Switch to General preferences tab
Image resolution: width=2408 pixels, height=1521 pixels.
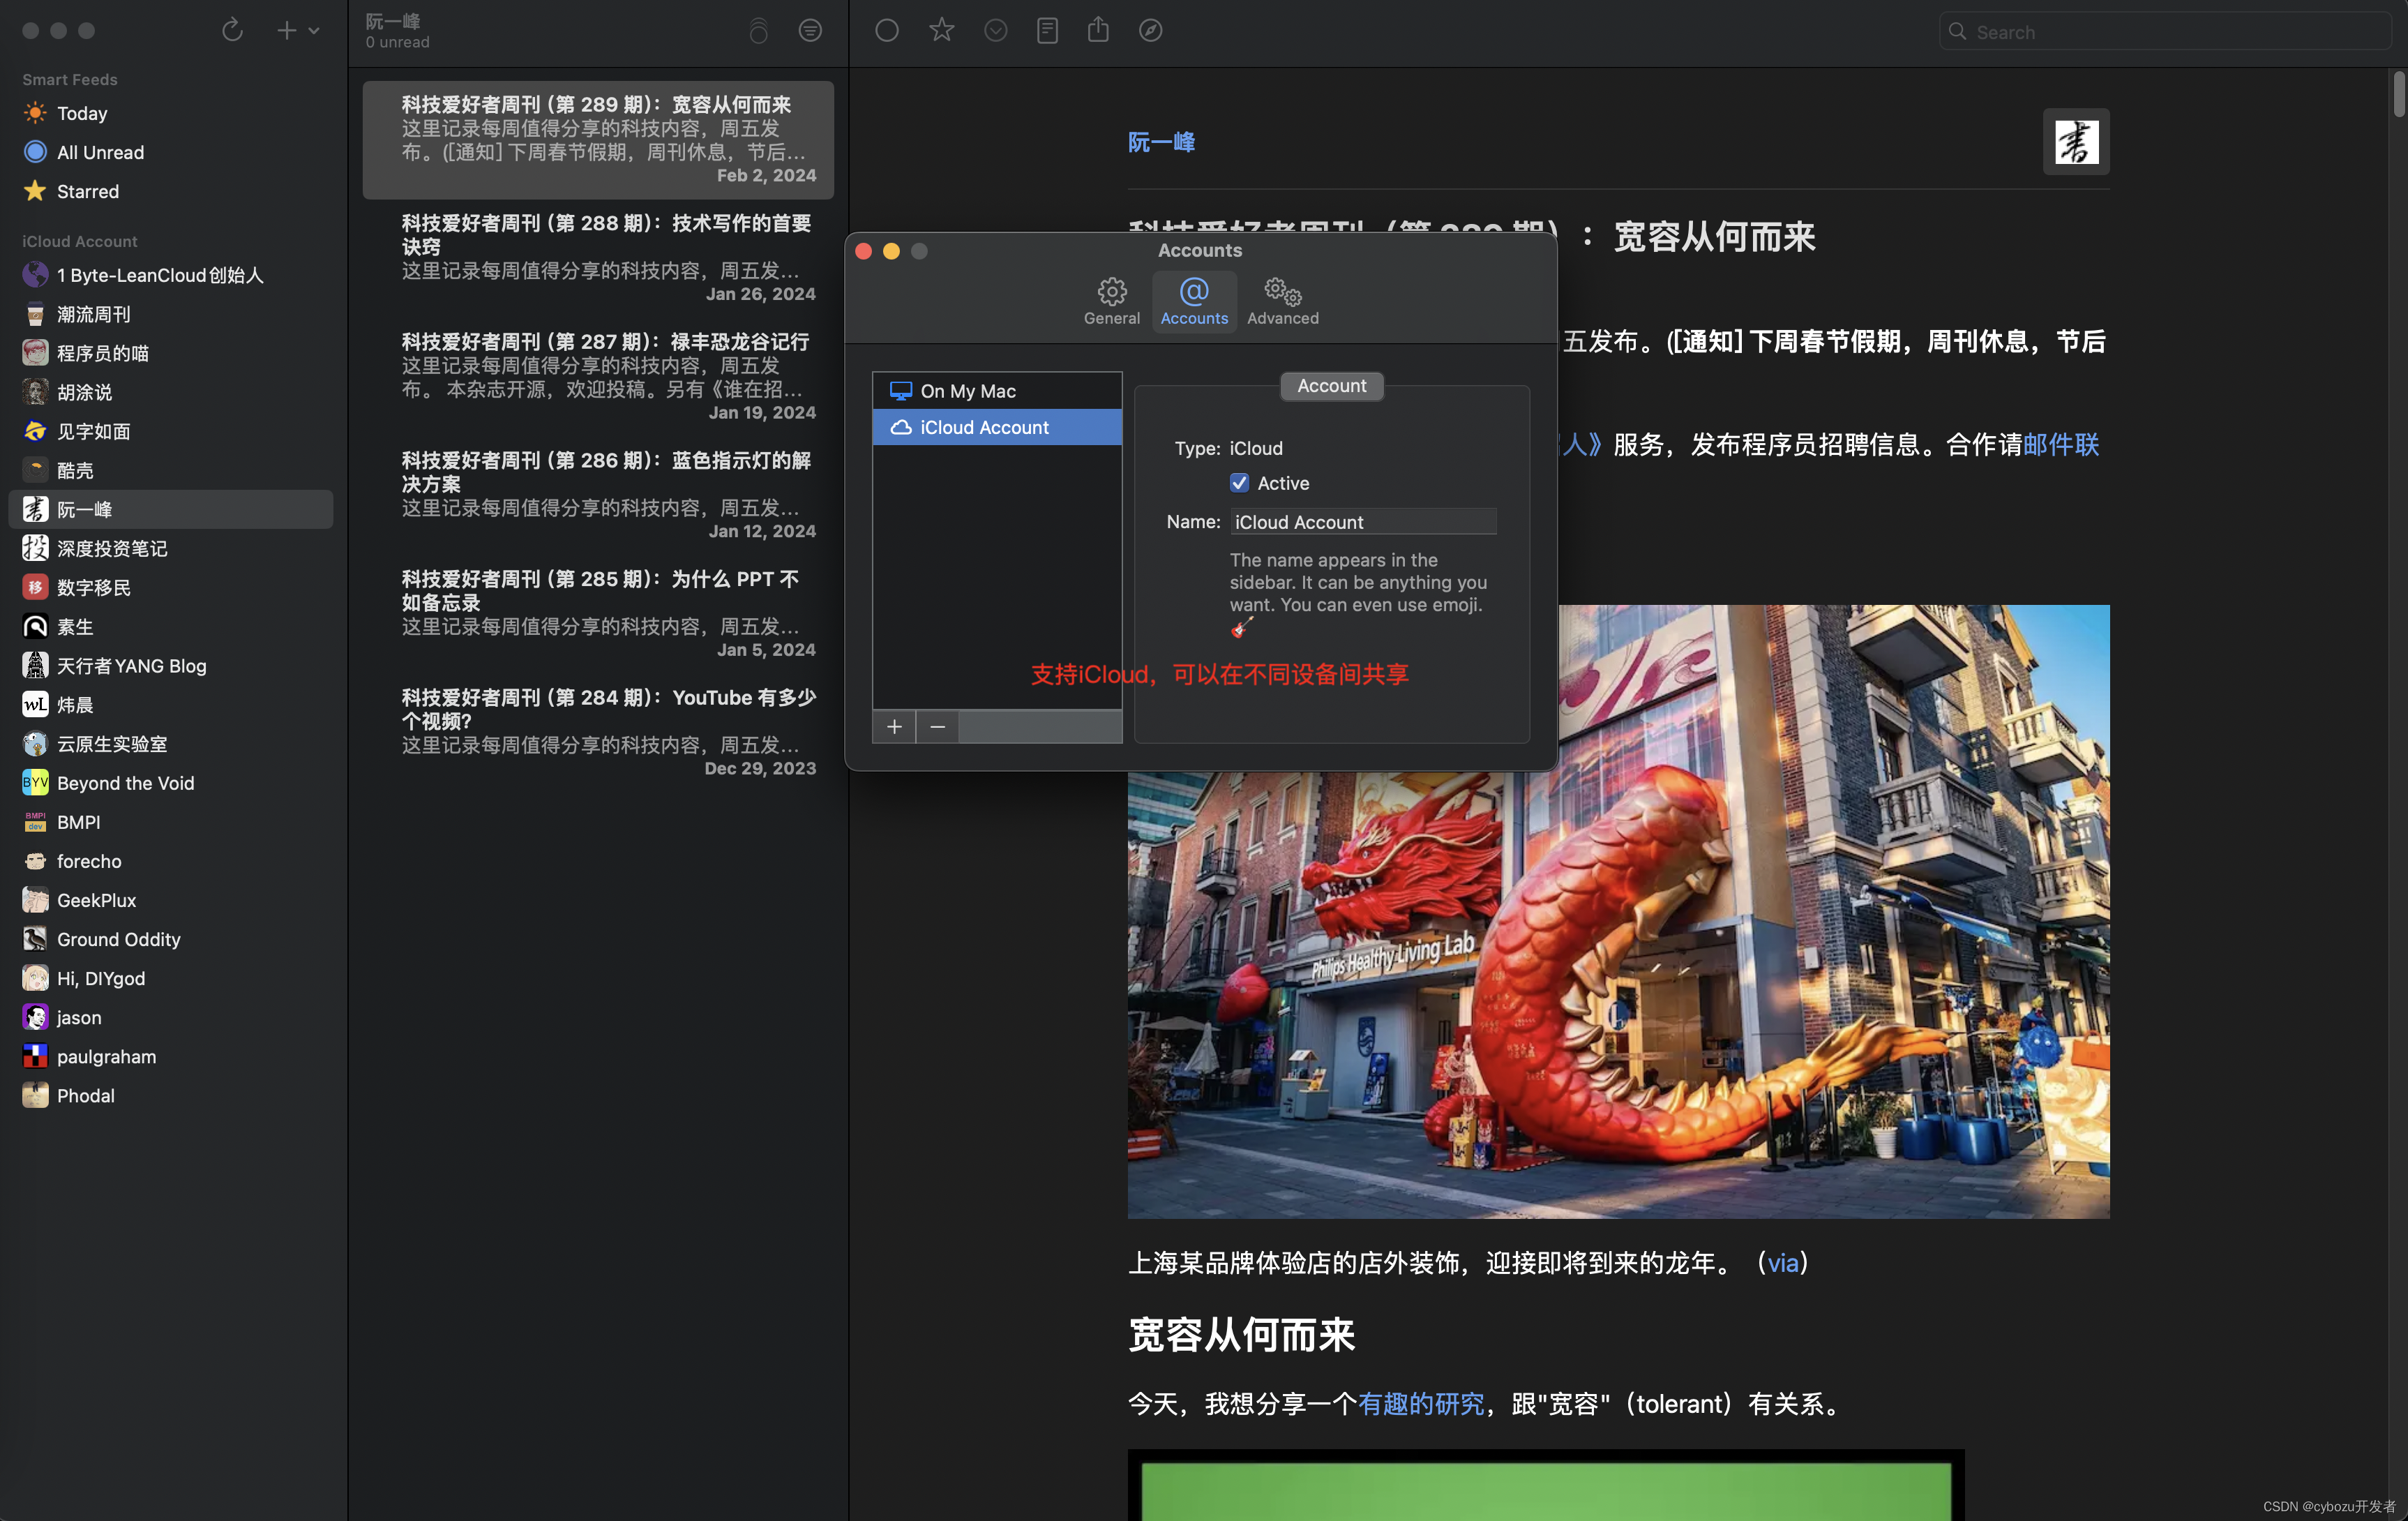(1111, 301)
